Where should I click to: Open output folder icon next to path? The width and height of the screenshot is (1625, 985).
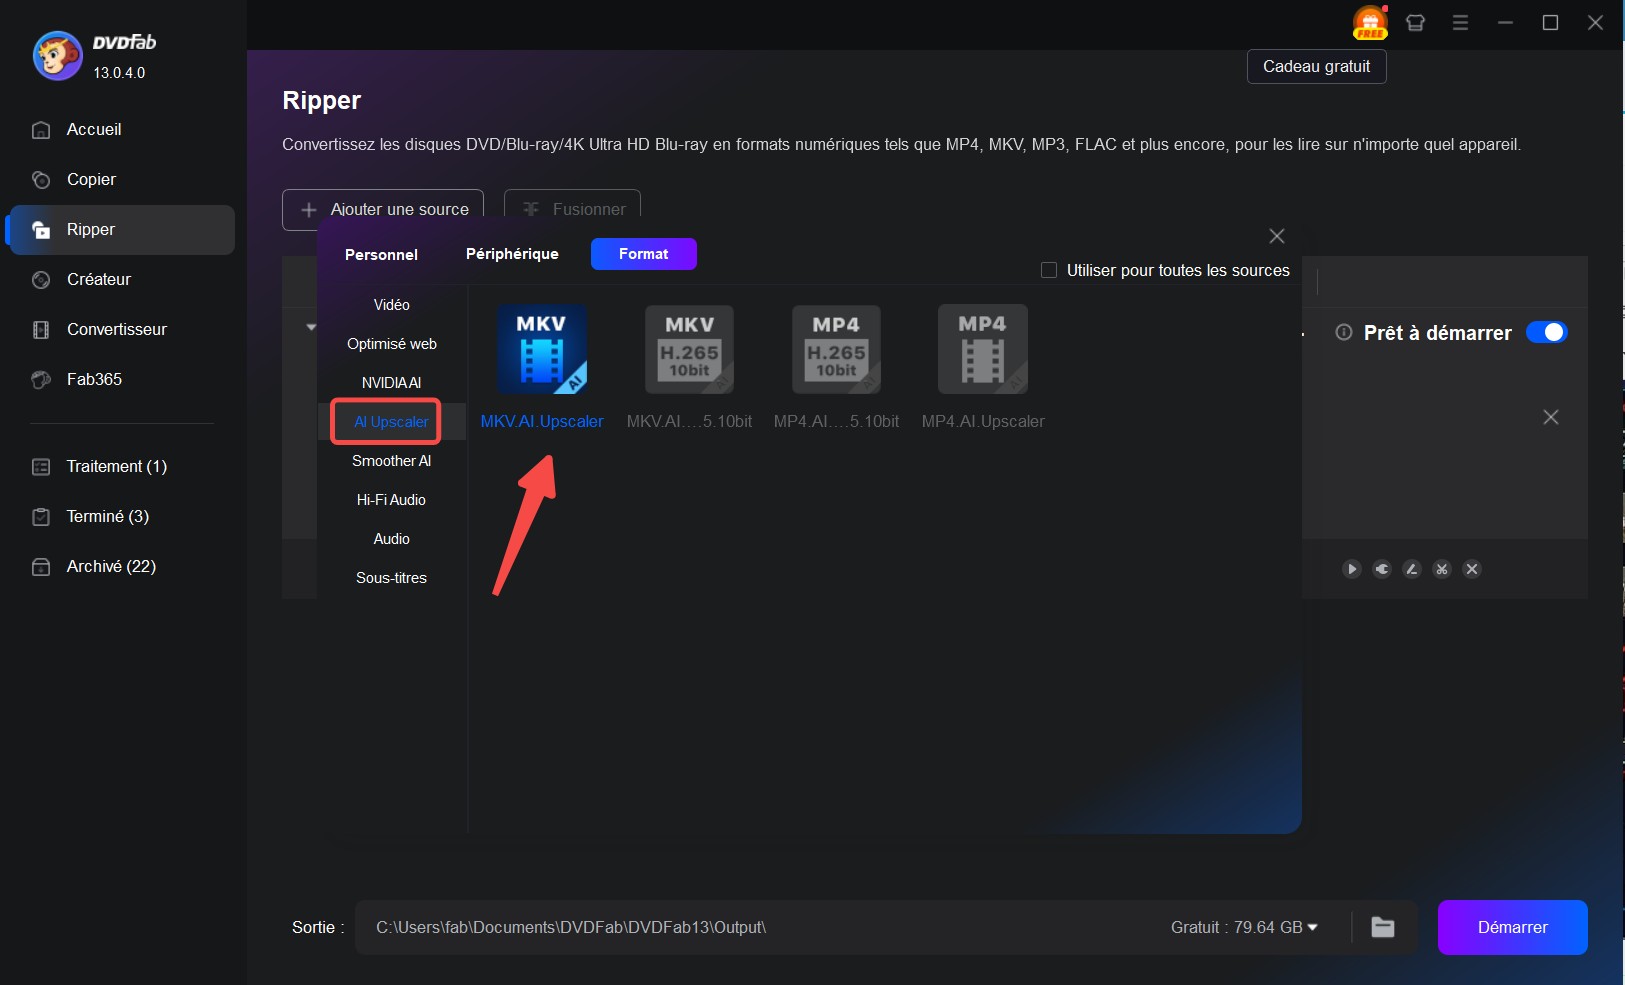(x=1383, y=927)
